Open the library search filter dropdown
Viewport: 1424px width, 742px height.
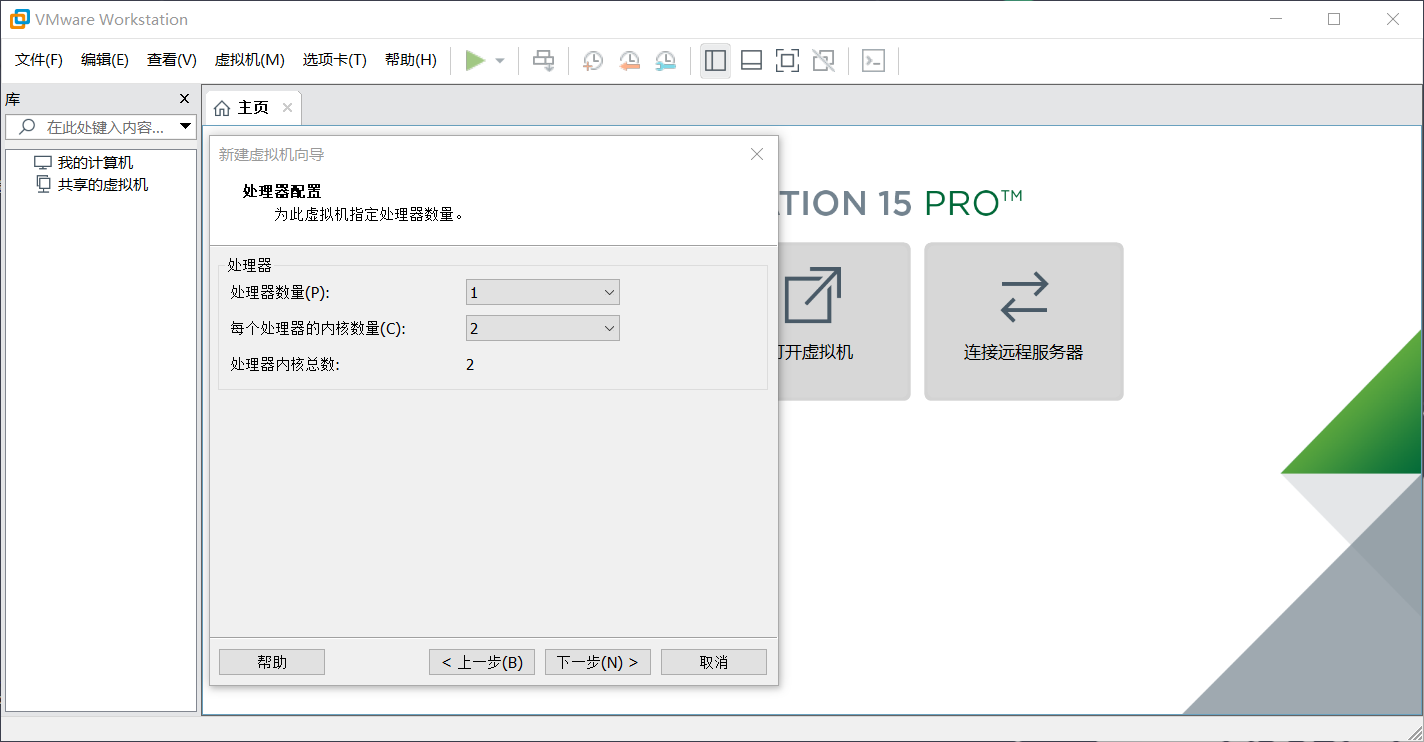185,127
